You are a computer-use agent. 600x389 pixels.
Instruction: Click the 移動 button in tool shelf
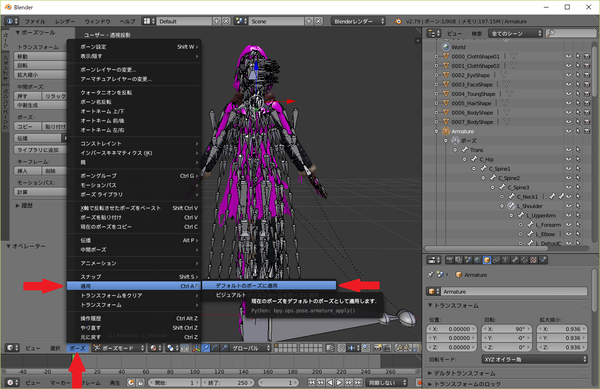pyautogui.click(x=41, y=56)
